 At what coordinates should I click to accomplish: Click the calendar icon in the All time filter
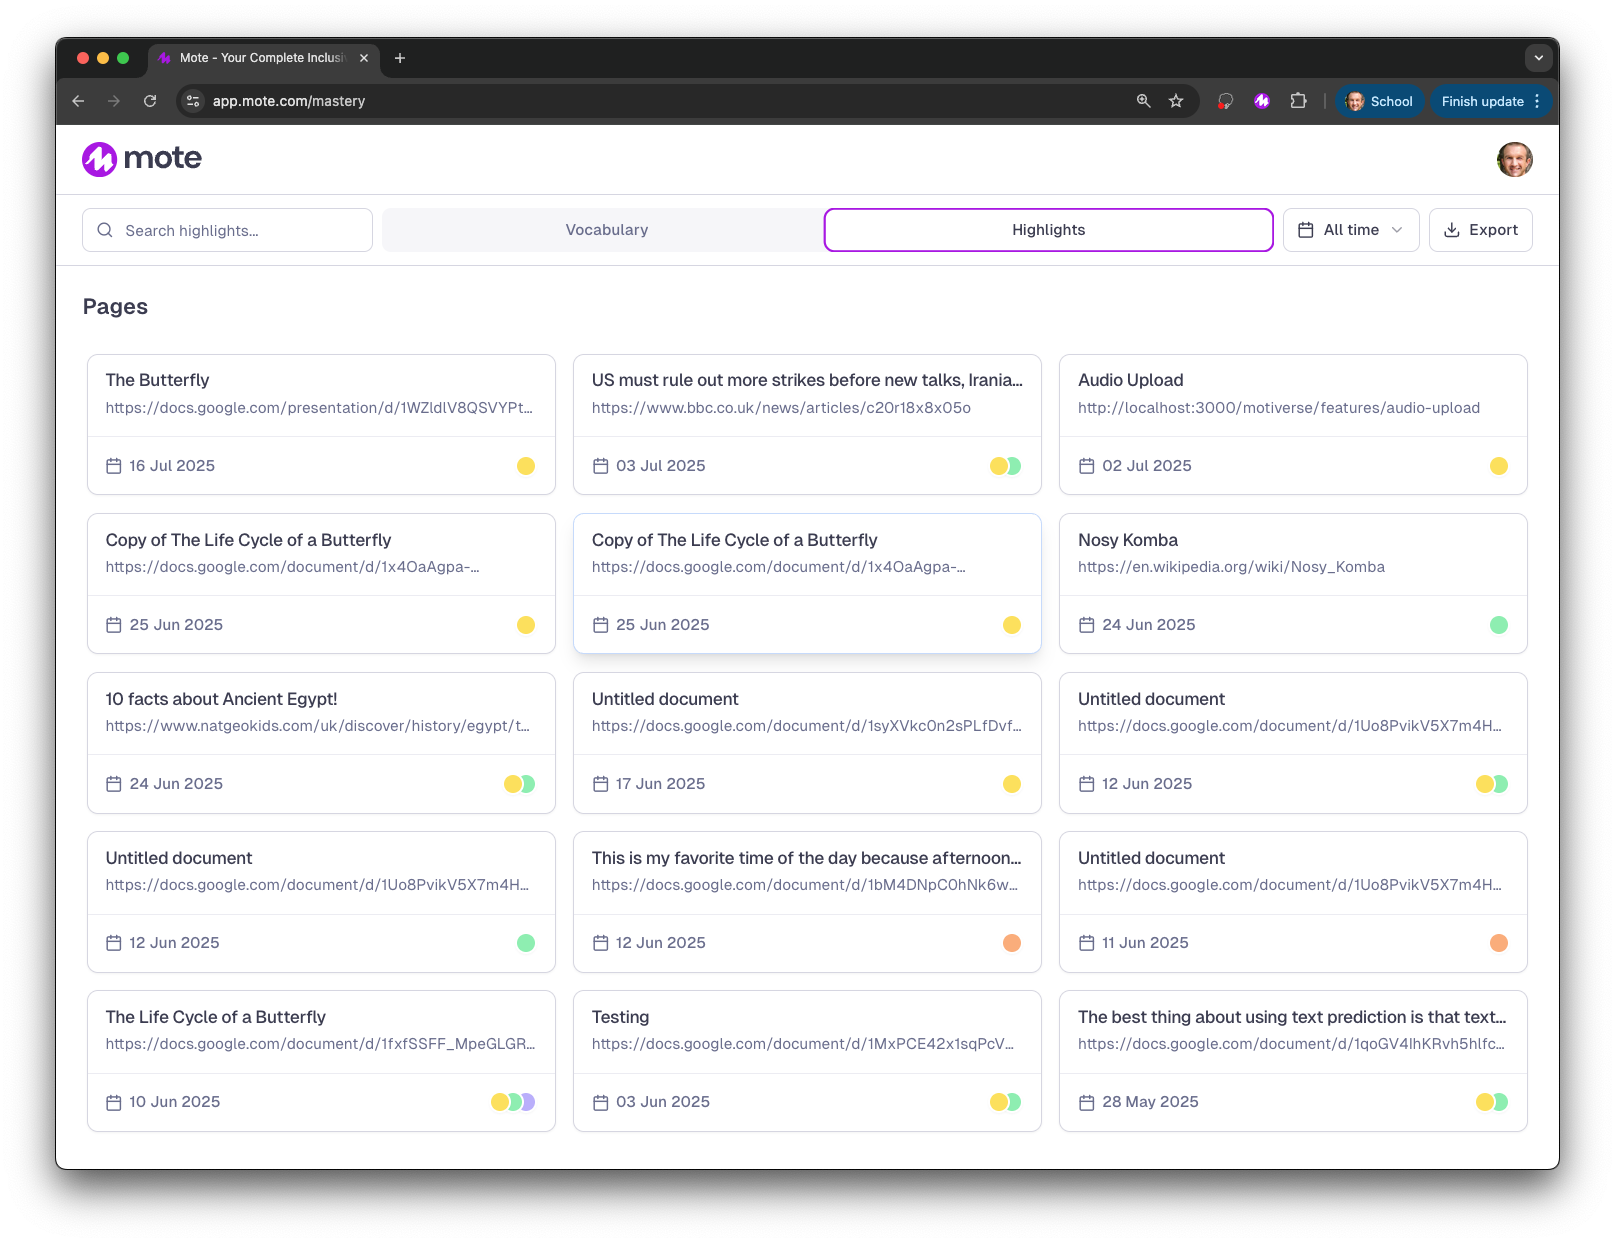1305,230
